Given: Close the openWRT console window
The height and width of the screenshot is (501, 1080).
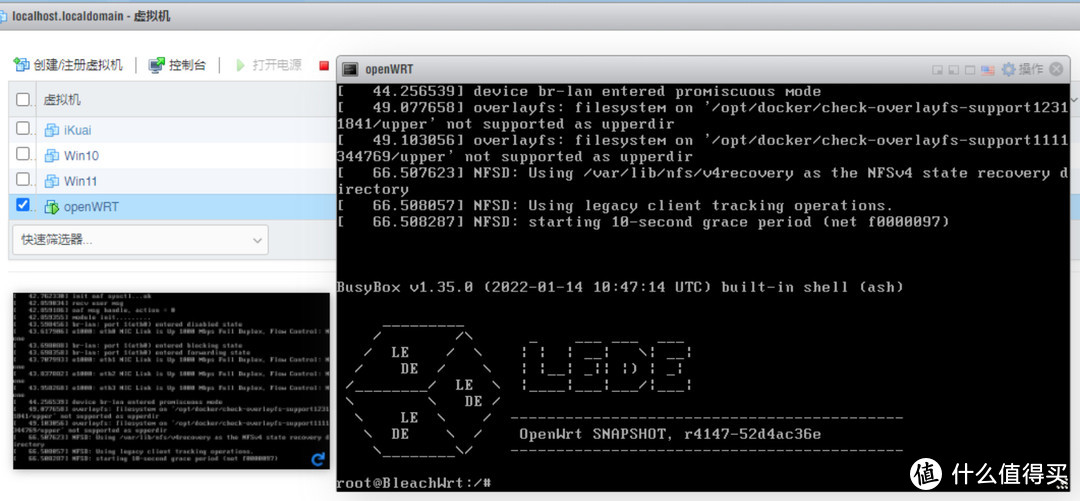Looking at the screenshot, I should click(1056, 69).
